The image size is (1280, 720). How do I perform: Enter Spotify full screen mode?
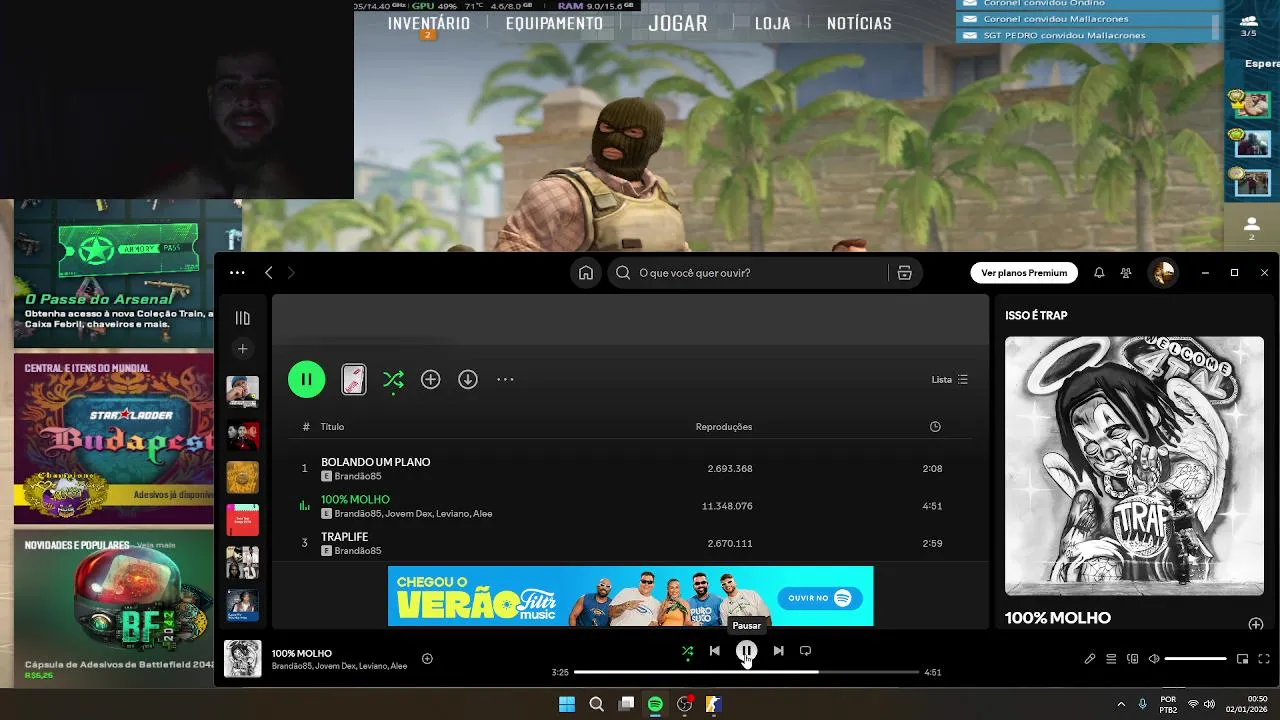(x=1264, y=659)
